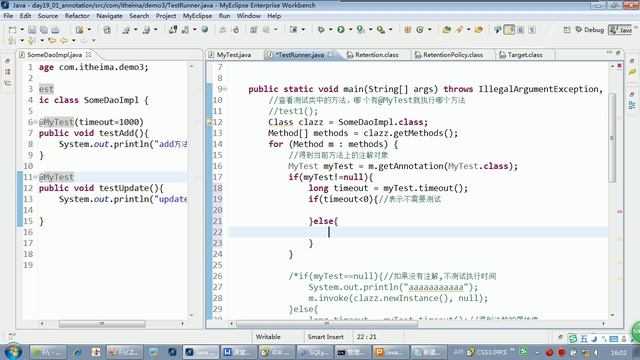Open the Word taskbar item
640x360 pixels.
point(239,352)
